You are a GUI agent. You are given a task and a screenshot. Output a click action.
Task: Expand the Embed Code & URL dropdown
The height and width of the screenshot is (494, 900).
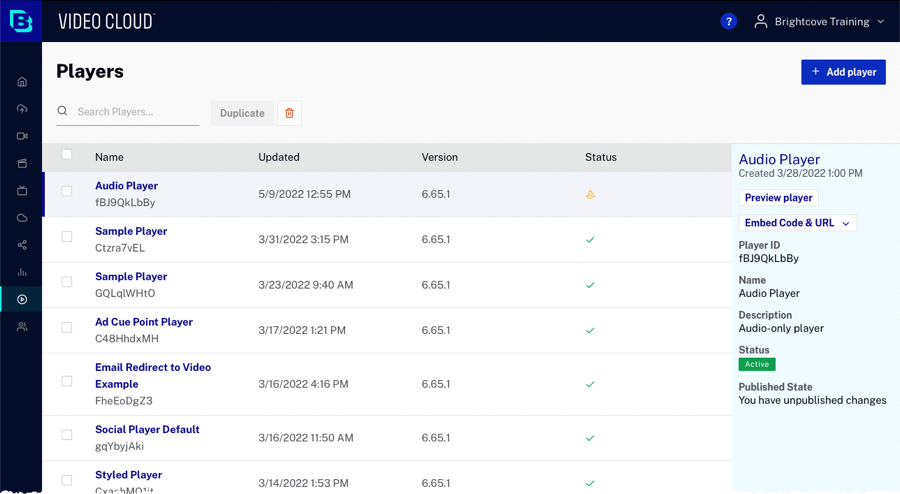tap(797, 223)
